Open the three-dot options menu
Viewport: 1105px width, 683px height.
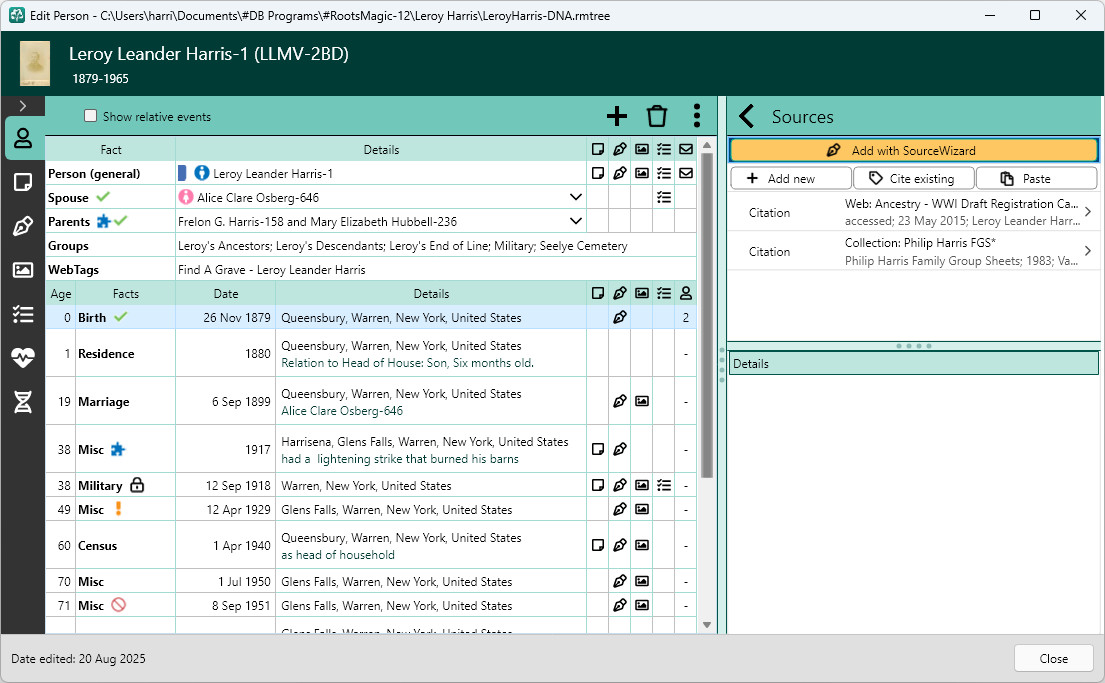coord(696,116)
